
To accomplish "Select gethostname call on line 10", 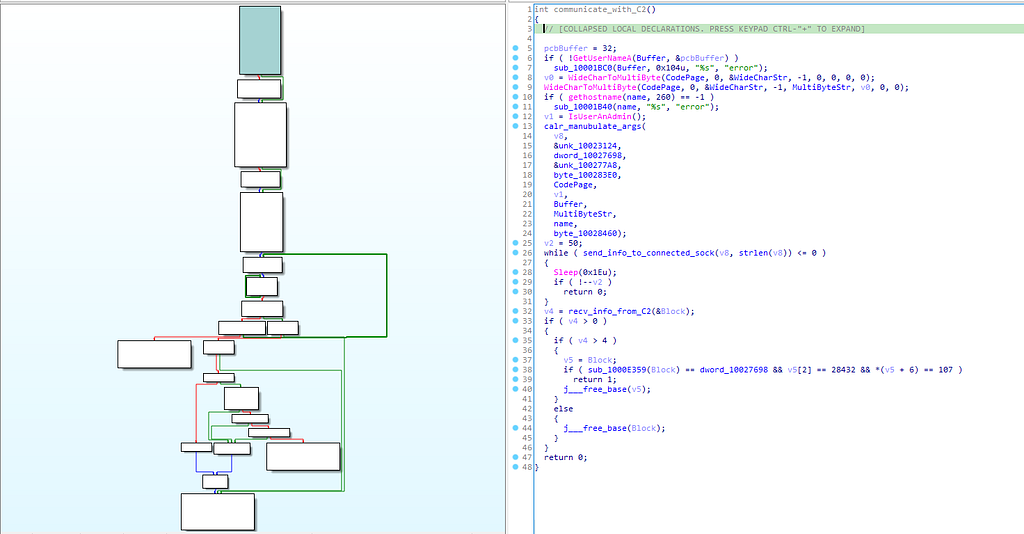I will tap(592, 97).
